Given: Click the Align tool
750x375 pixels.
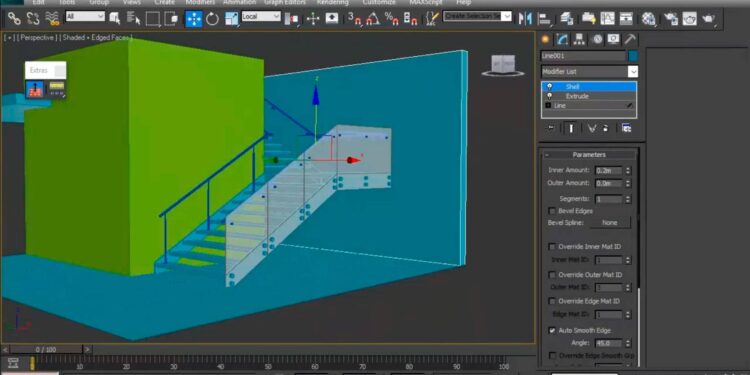Looking at the screenshot, I should click(x=544, y=18).
